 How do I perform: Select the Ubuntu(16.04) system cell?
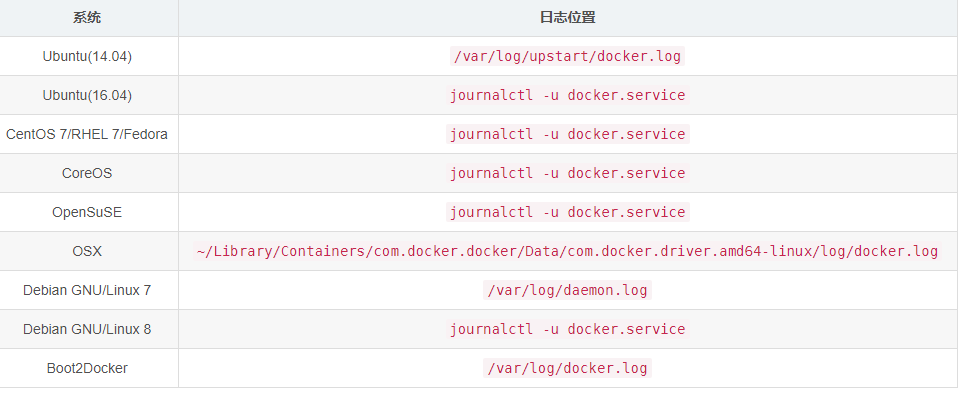[87, 95]
